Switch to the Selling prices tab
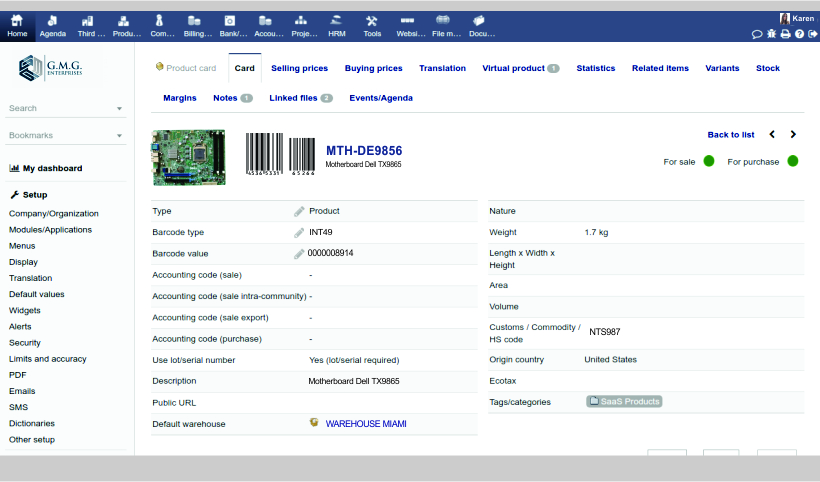Image resolution: width=820 pixels, height=482 pixels. [x=299, y=69]
